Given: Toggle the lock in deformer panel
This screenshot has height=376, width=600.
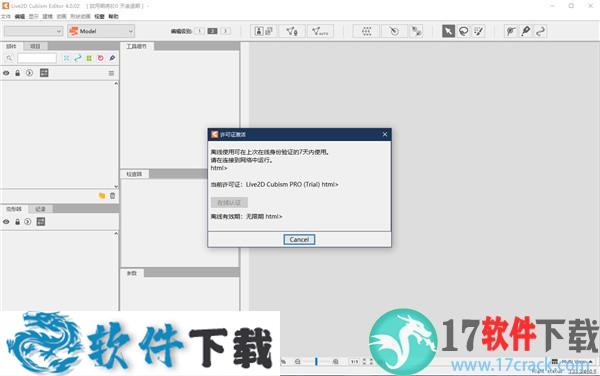Looking at the screenshot, I should coord(17,221).
